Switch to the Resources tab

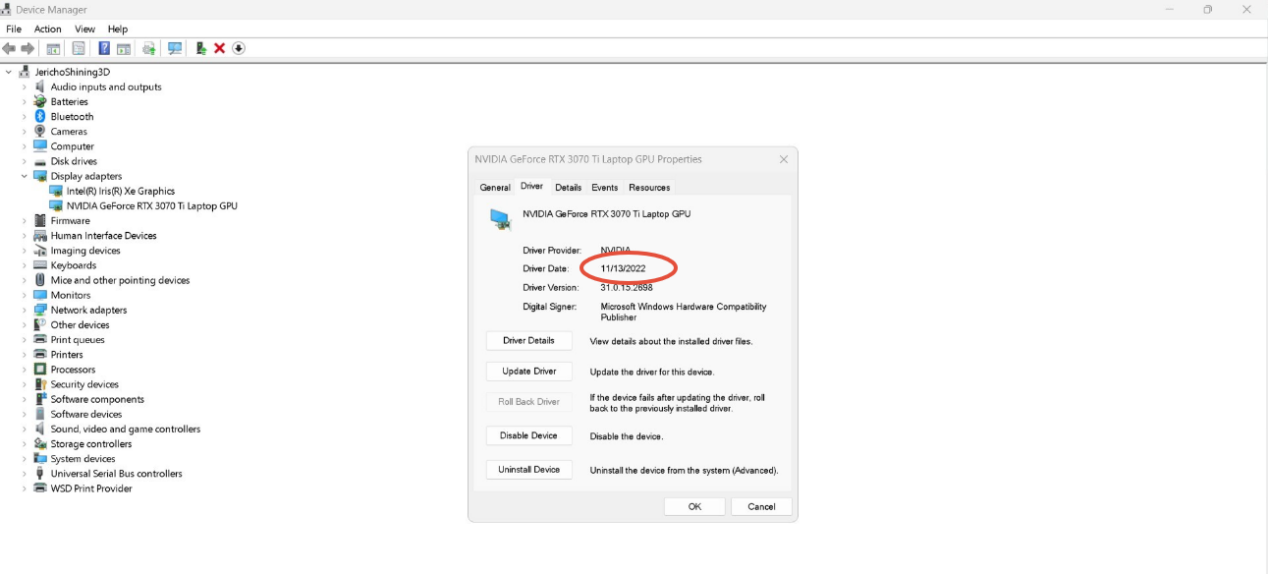click(649, 188)
